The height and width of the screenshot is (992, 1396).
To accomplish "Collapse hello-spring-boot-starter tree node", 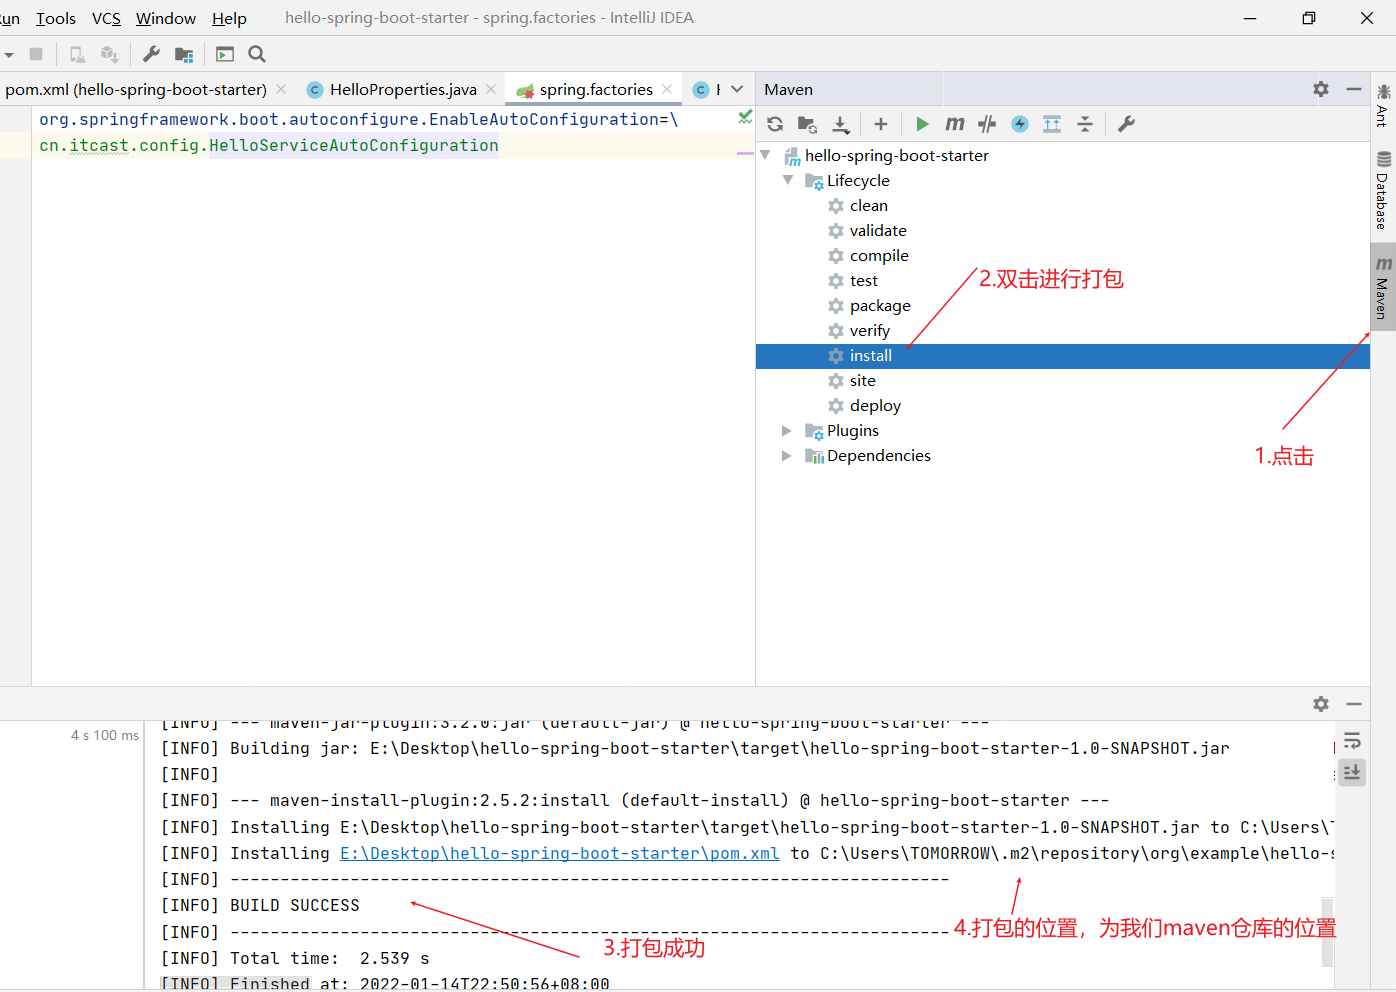I will [x=766, y=155].
